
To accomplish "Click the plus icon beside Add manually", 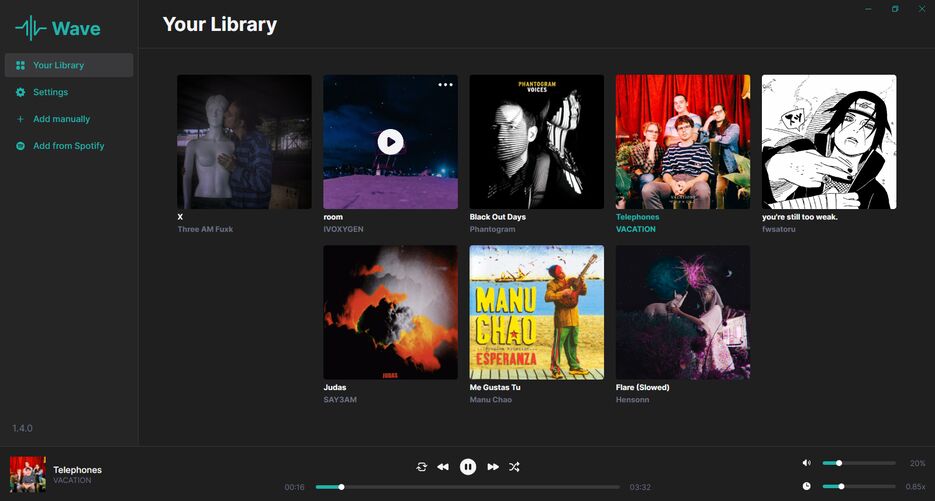I will (x=20, y=119).
